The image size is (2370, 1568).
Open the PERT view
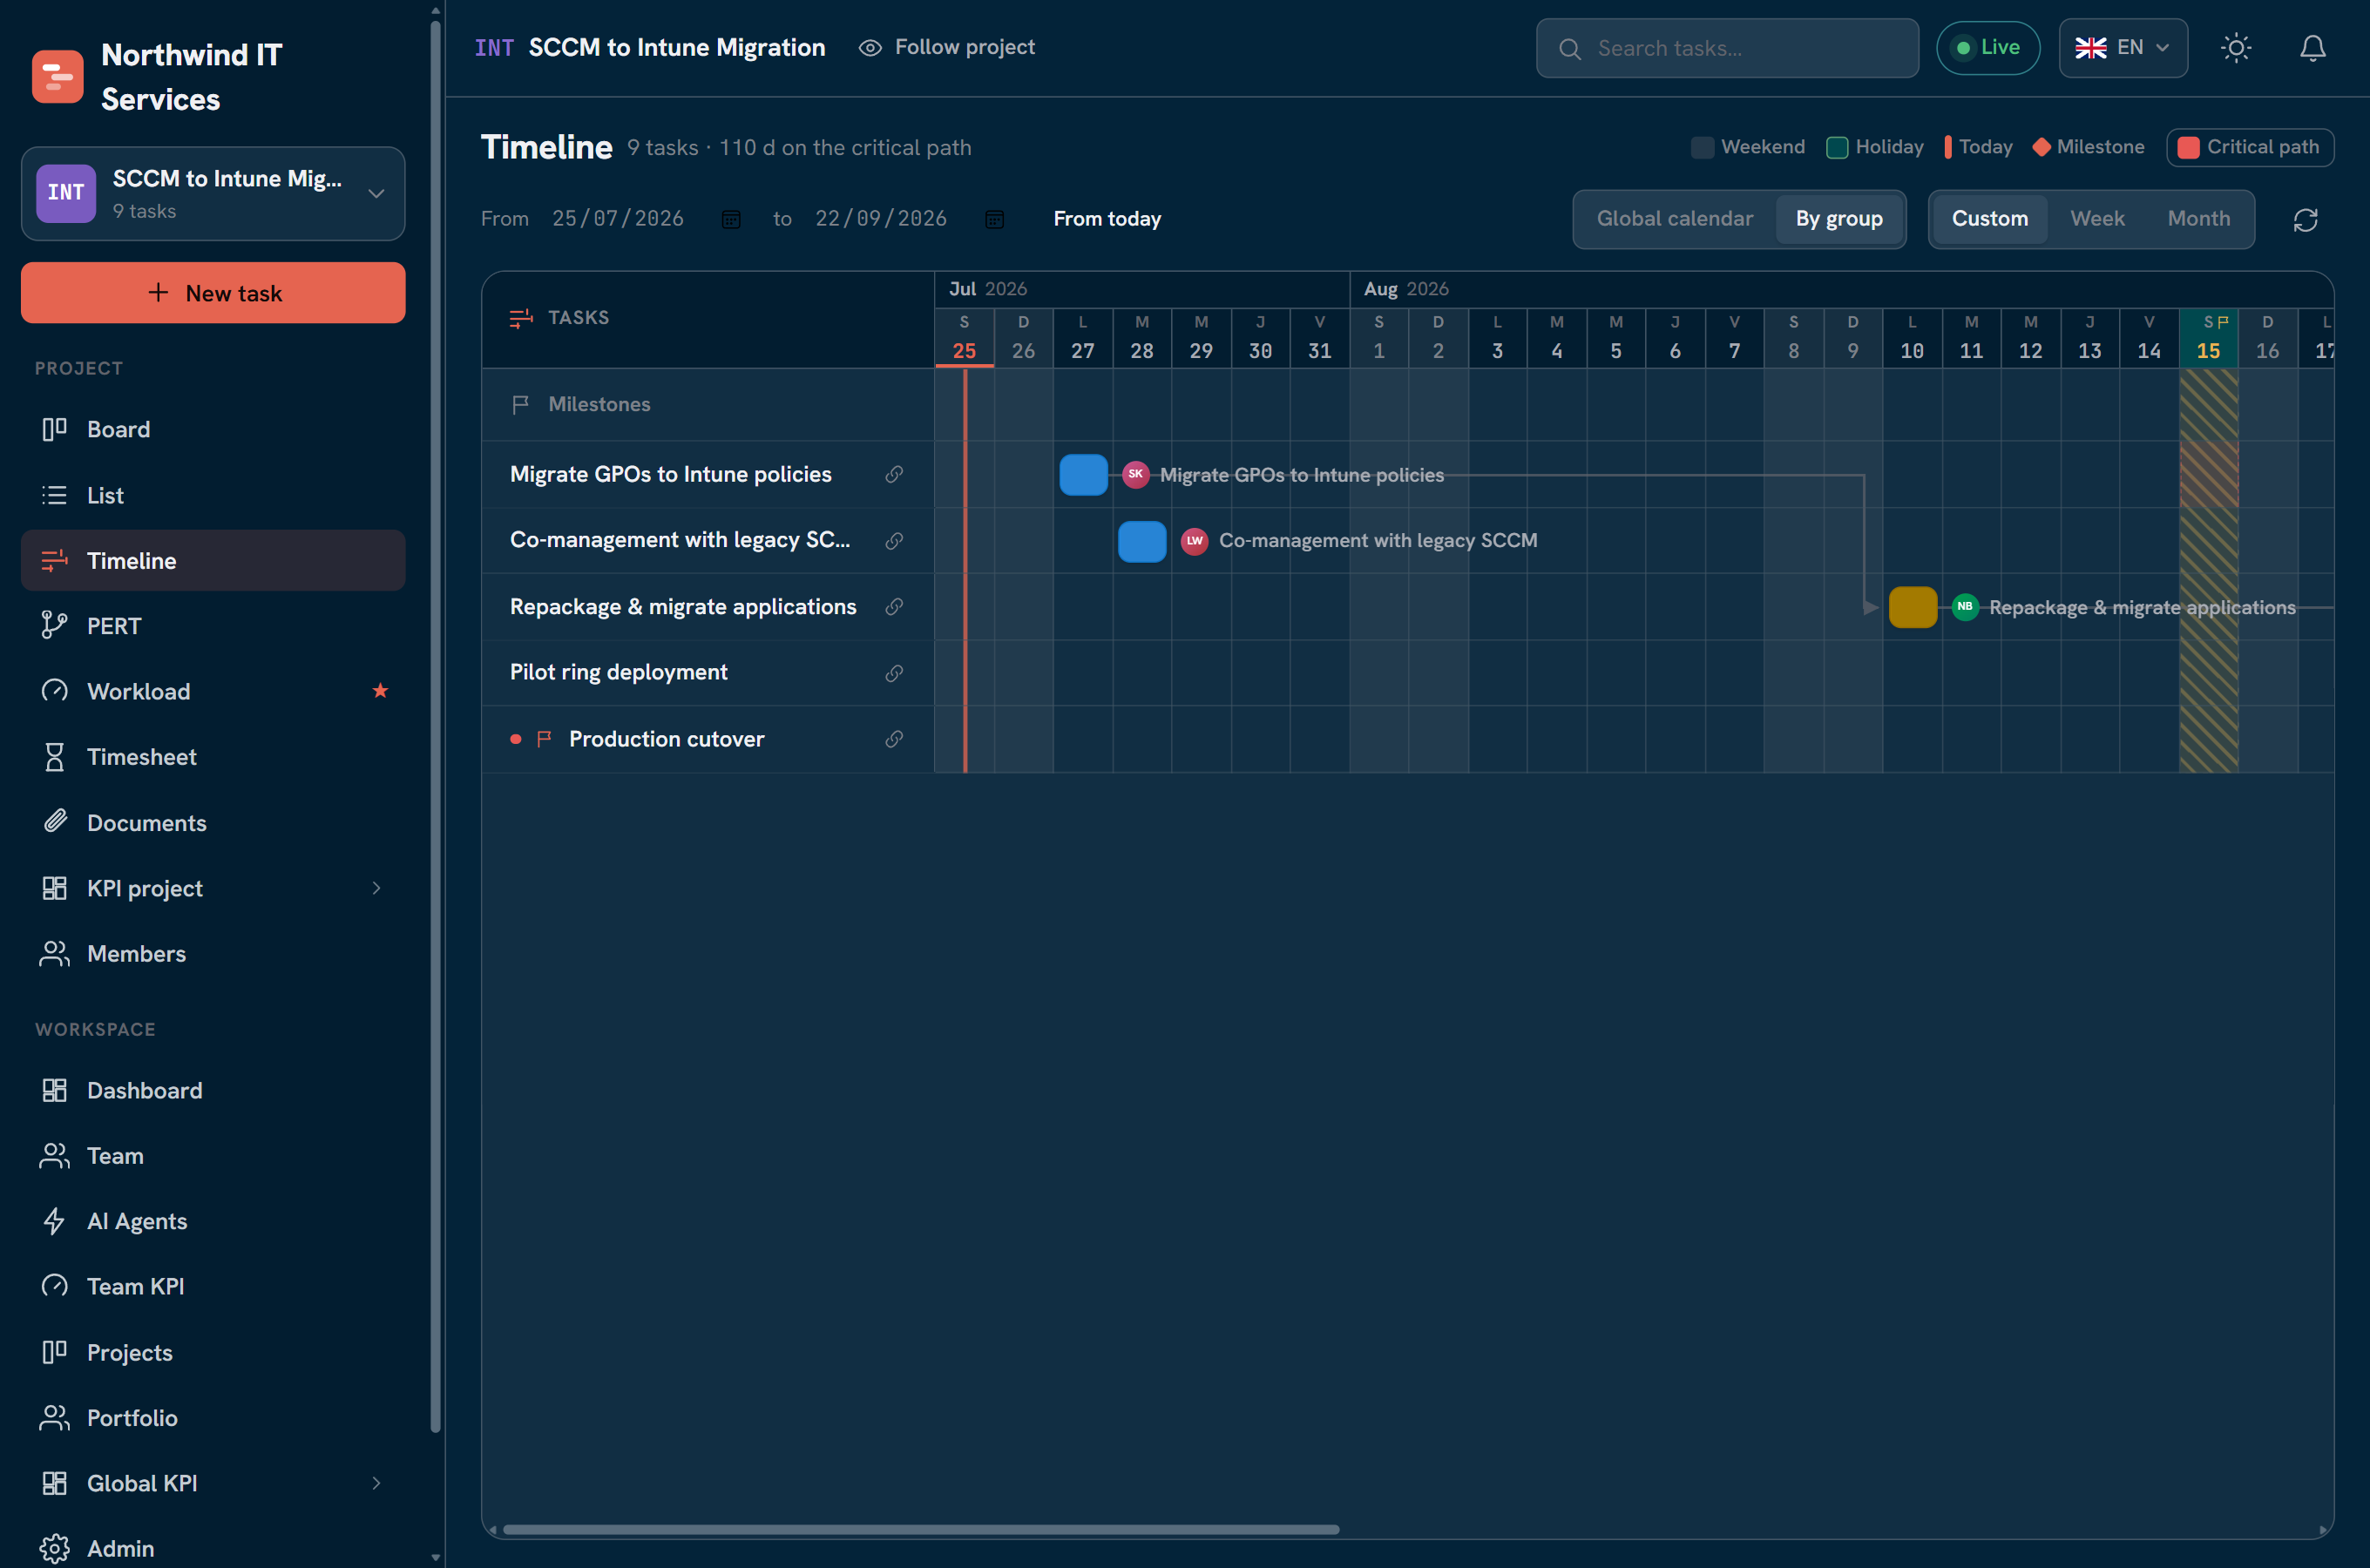point(213,626)
